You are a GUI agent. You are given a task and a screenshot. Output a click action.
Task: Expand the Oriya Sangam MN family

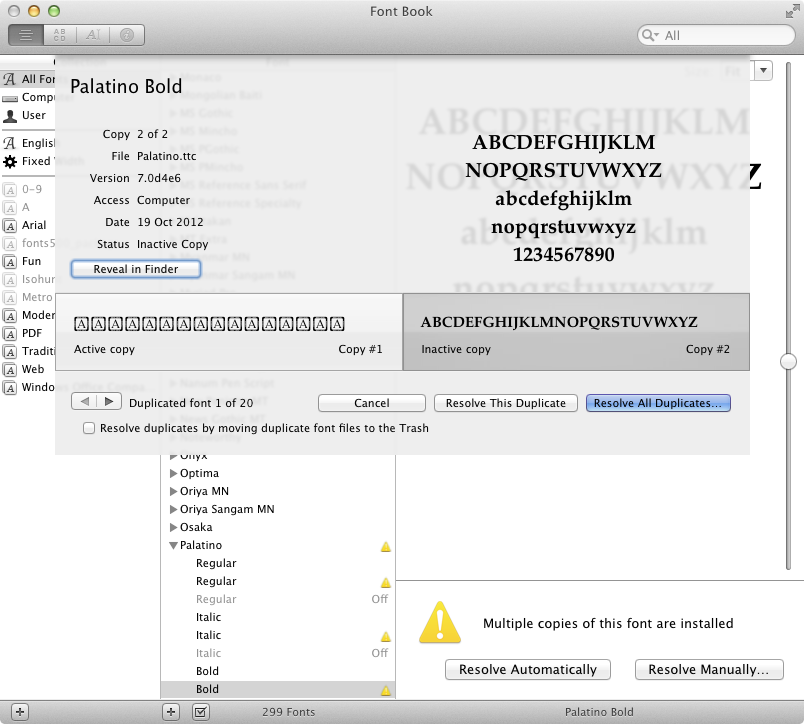173,509
